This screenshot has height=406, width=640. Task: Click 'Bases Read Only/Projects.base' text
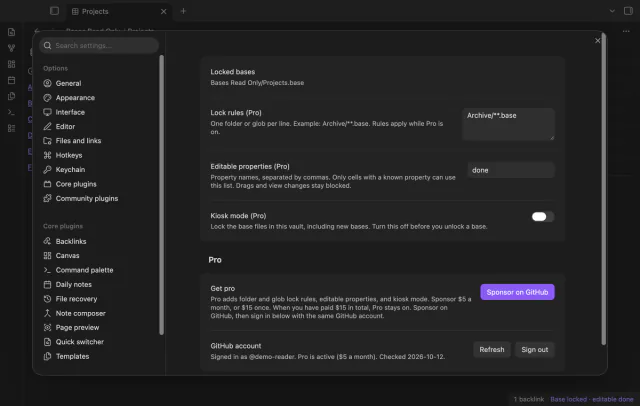pos(257,83)
